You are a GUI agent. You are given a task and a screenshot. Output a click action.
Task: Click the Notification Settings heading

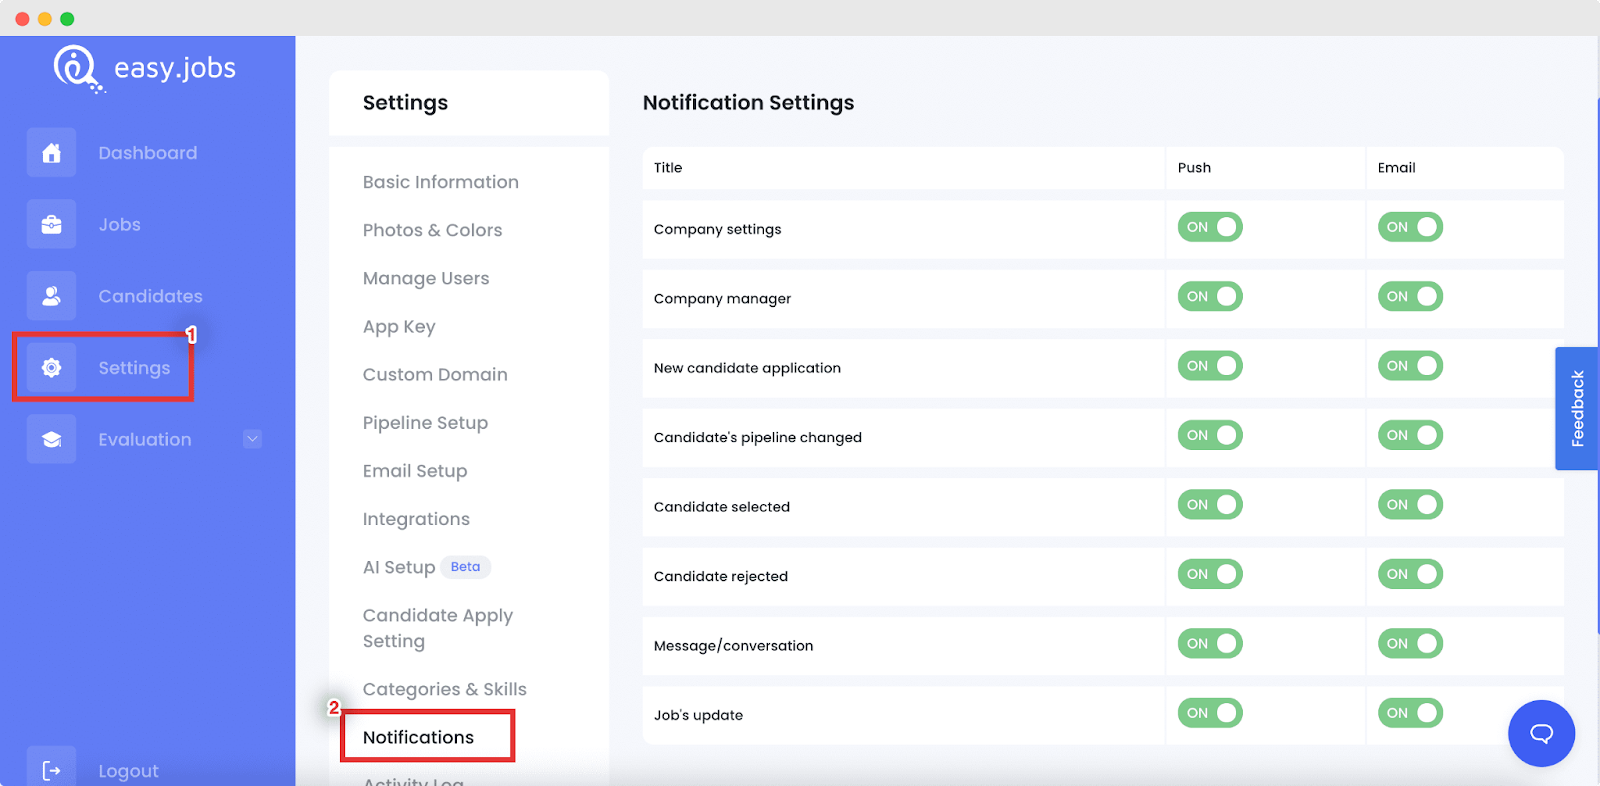click(x=749, y=102)
